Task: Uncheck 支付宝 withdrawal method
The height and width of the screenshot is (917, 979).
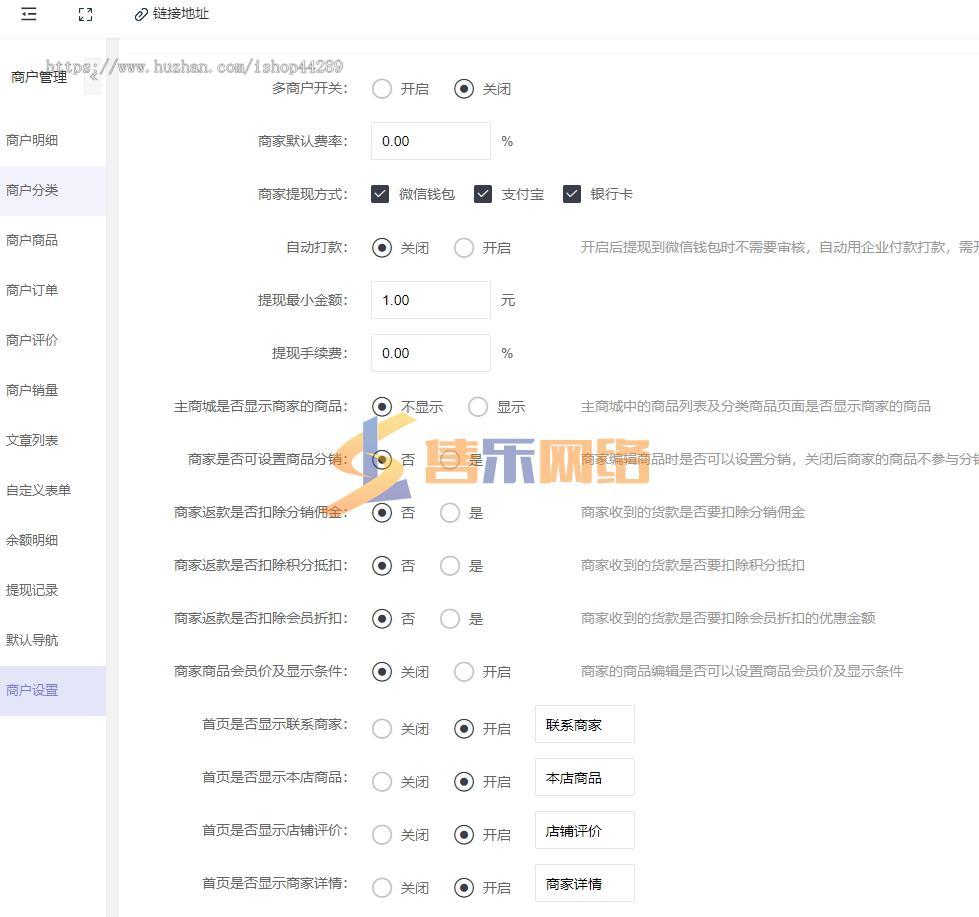Action: tap(483, 194)
